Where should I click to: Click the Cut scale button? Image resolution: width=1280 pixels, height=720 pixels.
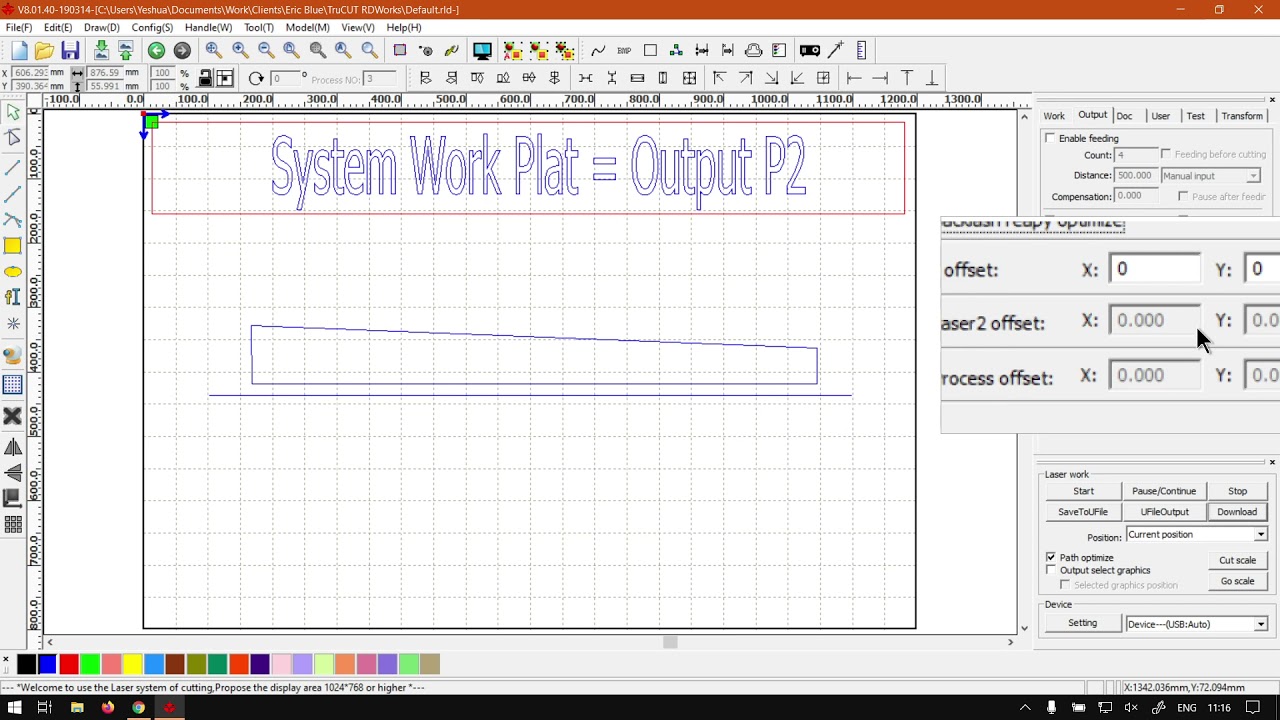pos(1238,560)
